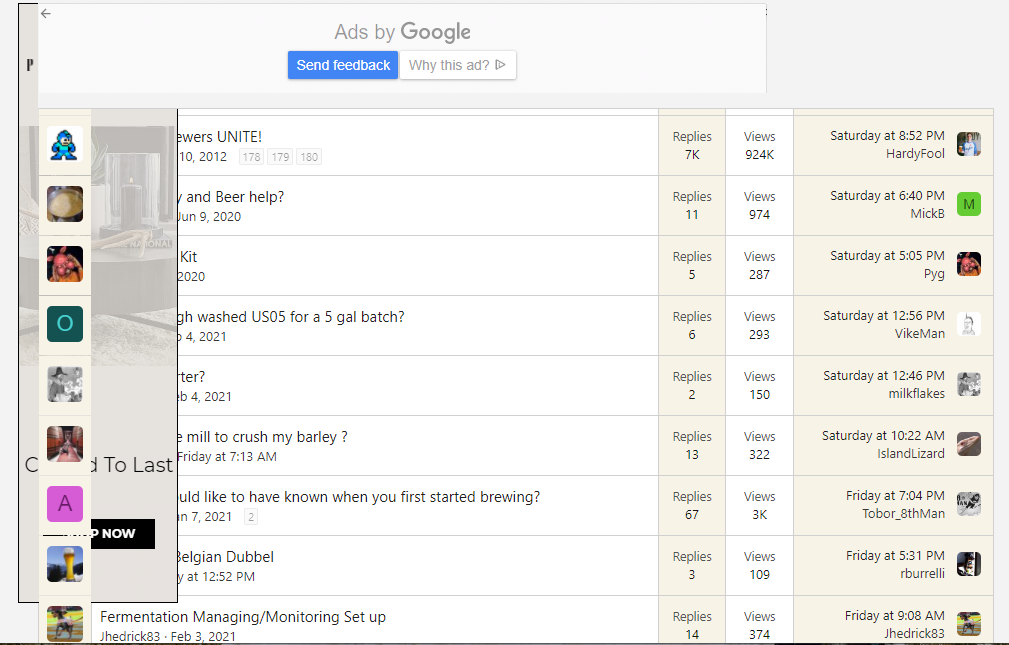Open the teal O avatar profile
Viewport: 1009px width, 645px height.
(x=65, y=324)
